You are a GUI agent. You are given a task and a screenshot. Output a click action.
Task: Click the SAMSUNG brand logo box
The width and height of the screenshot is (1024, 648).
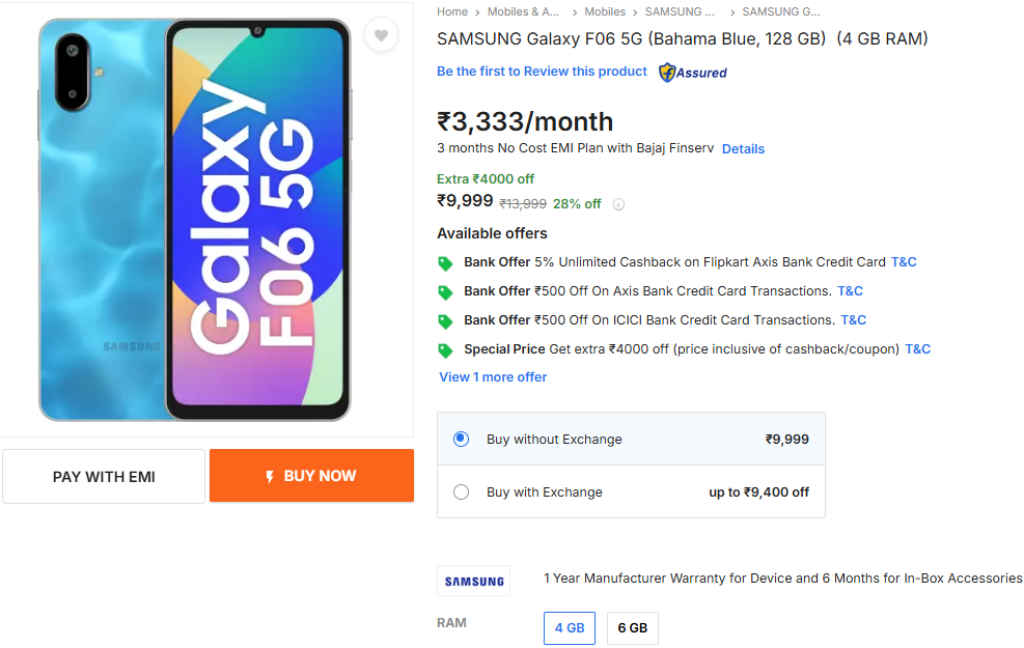(473, 580)
